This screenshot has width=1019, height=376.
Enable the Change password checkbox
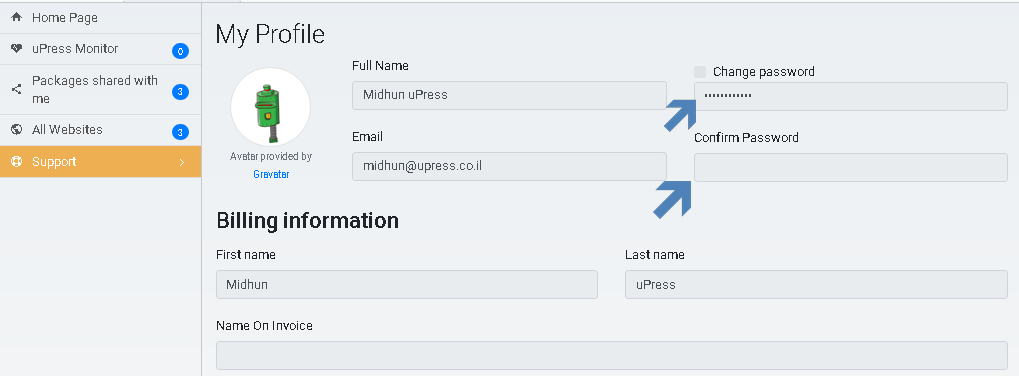tap(700, 71)
